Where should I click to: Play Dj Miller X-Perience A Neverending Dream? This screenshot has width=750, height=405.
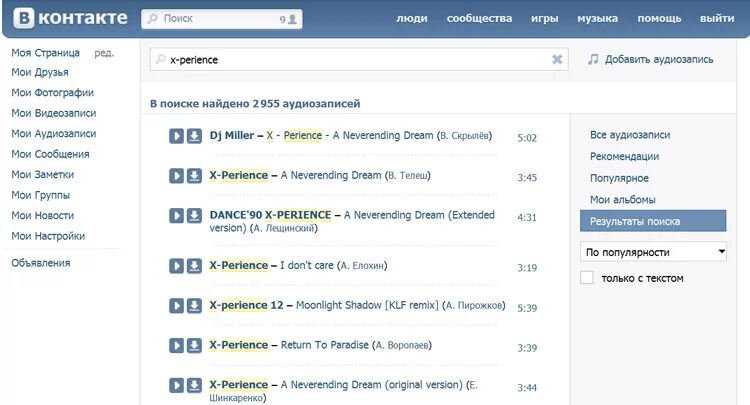(x=176, y=136)
